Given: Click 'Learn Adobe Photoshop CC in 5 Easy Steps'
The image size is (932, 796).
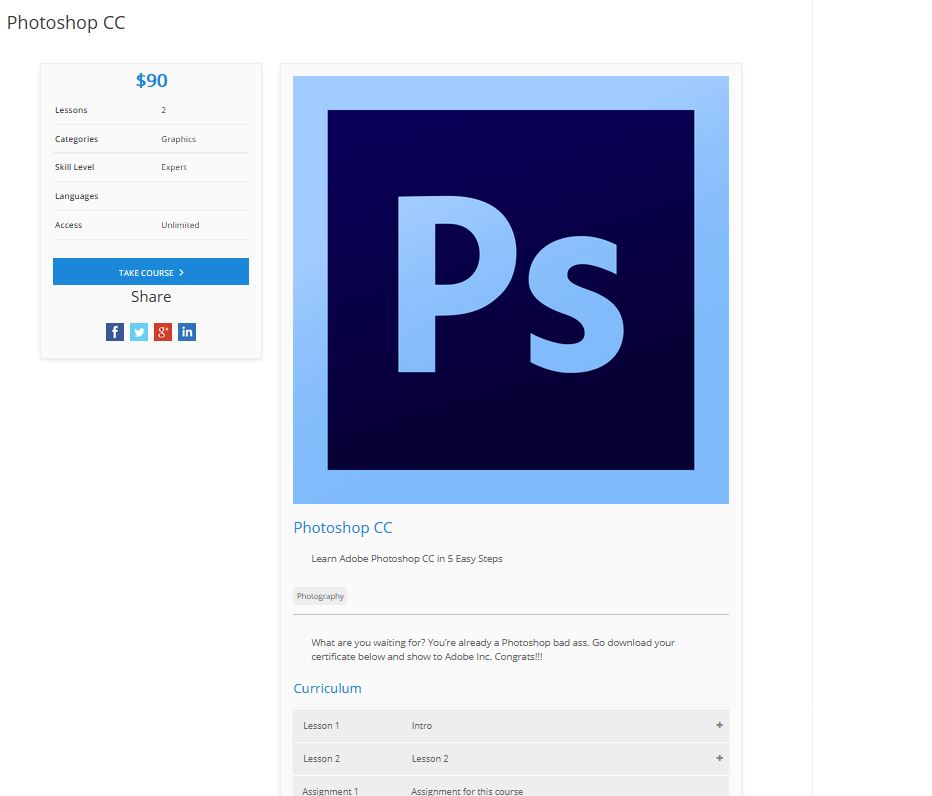Looking at the screenshot, I should (407, 559).
